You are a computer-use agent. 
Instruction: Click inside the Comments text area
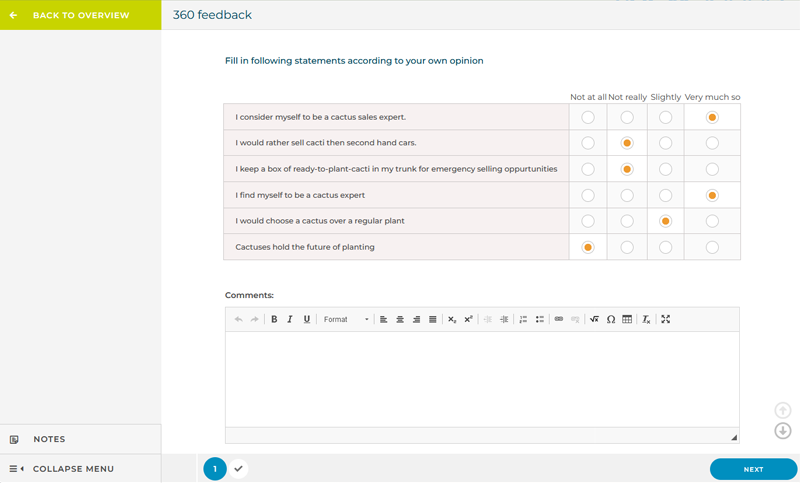(x=482, y=379)
